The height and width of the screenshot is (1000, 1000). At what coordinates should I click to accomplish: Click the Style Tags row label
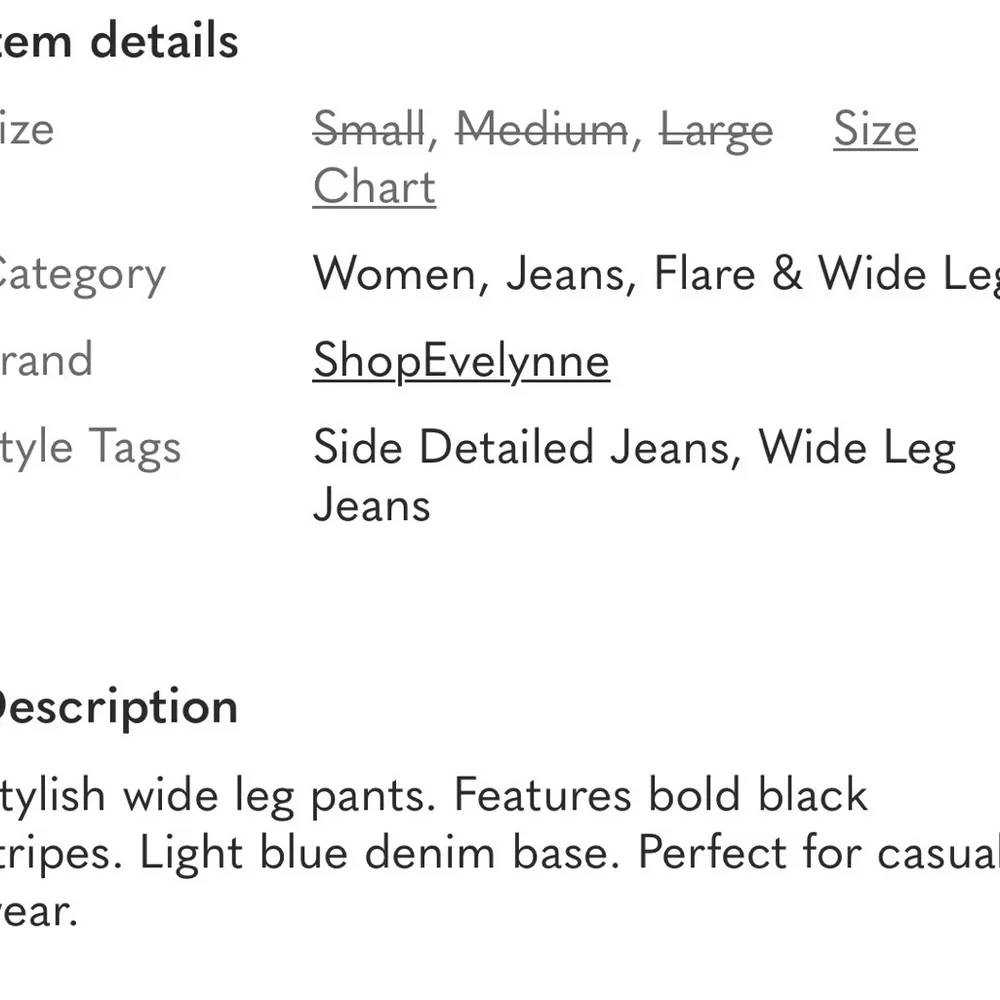(x=90, y=447)
